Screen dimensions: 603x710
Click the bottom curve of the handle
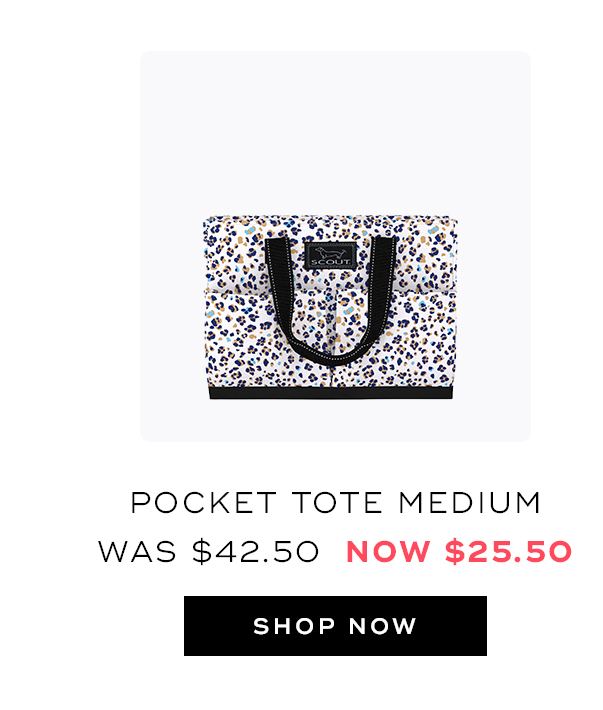[x=330, y=355]
